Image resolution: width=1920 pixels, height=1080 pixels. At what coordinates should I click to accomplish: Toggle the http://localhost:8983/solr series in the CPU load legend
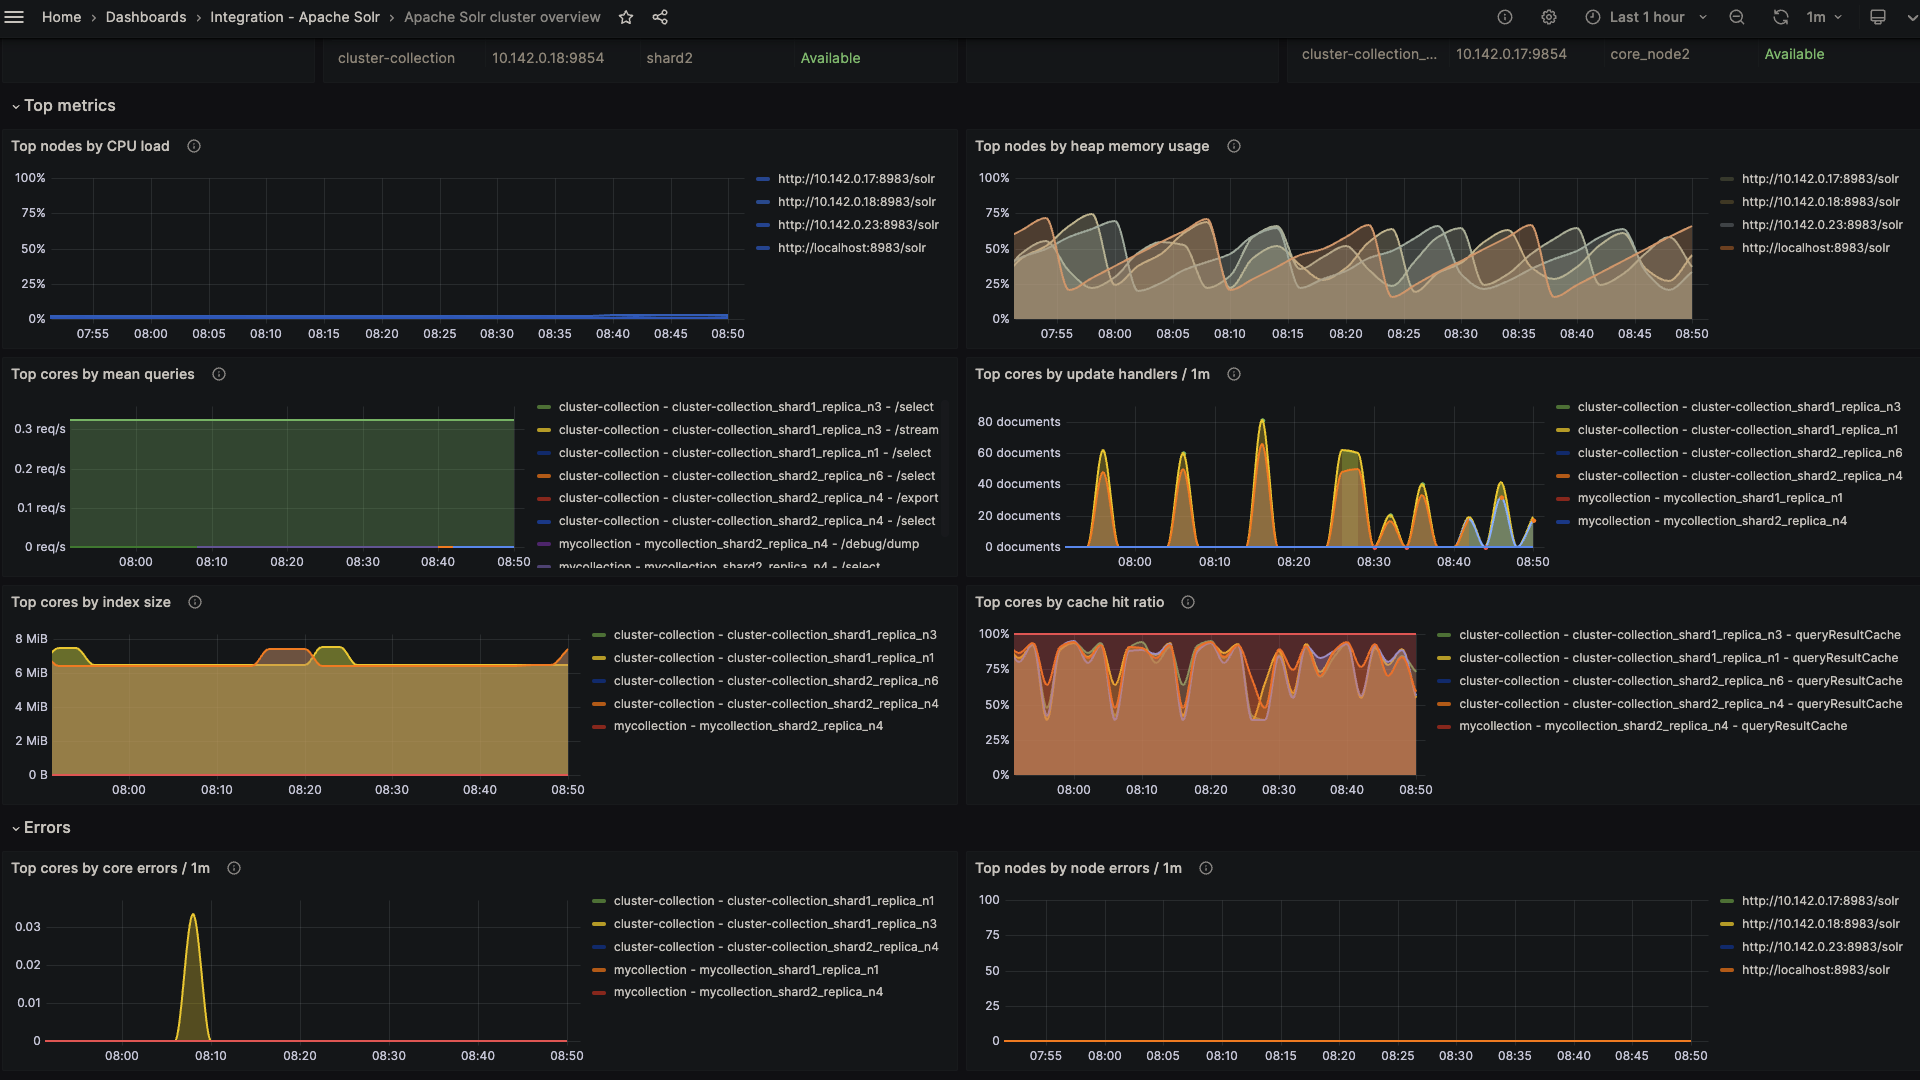[x=851, y=248]
